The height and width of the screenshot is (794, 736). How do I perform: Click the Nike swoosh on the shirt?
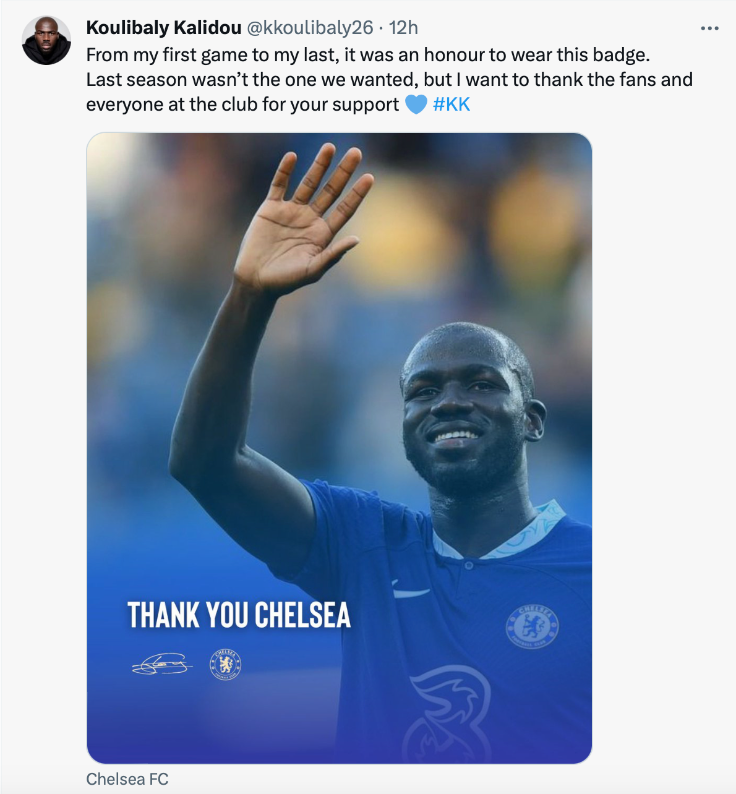[x=410, y=591]
